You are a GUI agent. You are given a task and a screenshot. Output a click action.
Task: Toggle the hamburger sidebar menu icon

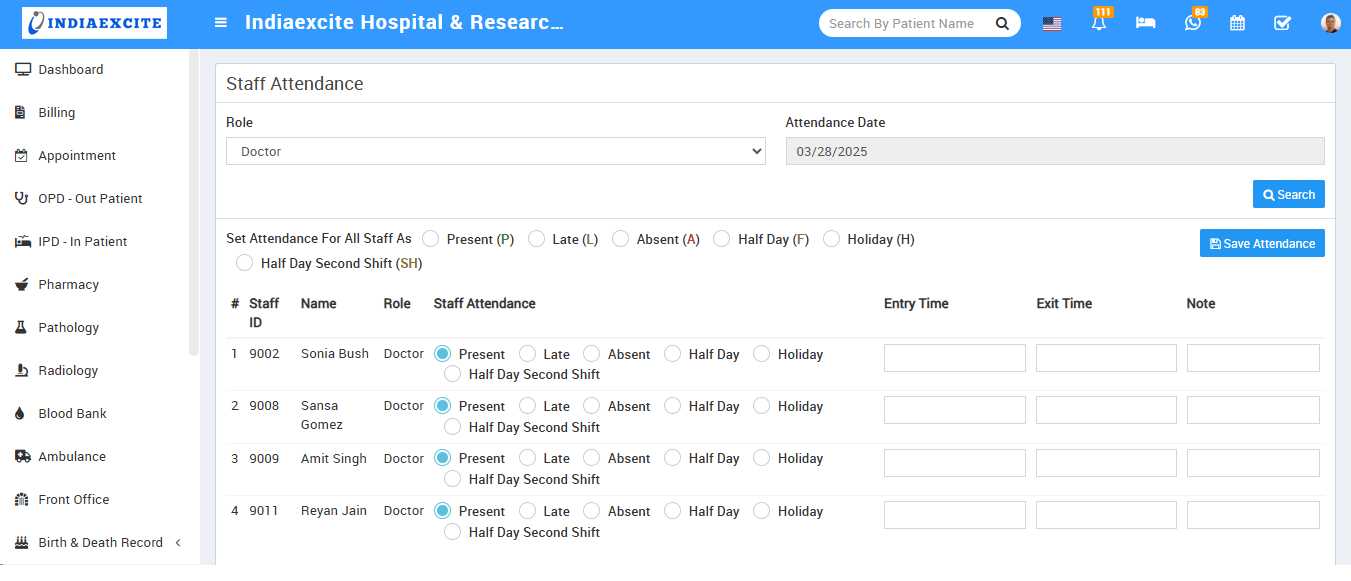221,23
